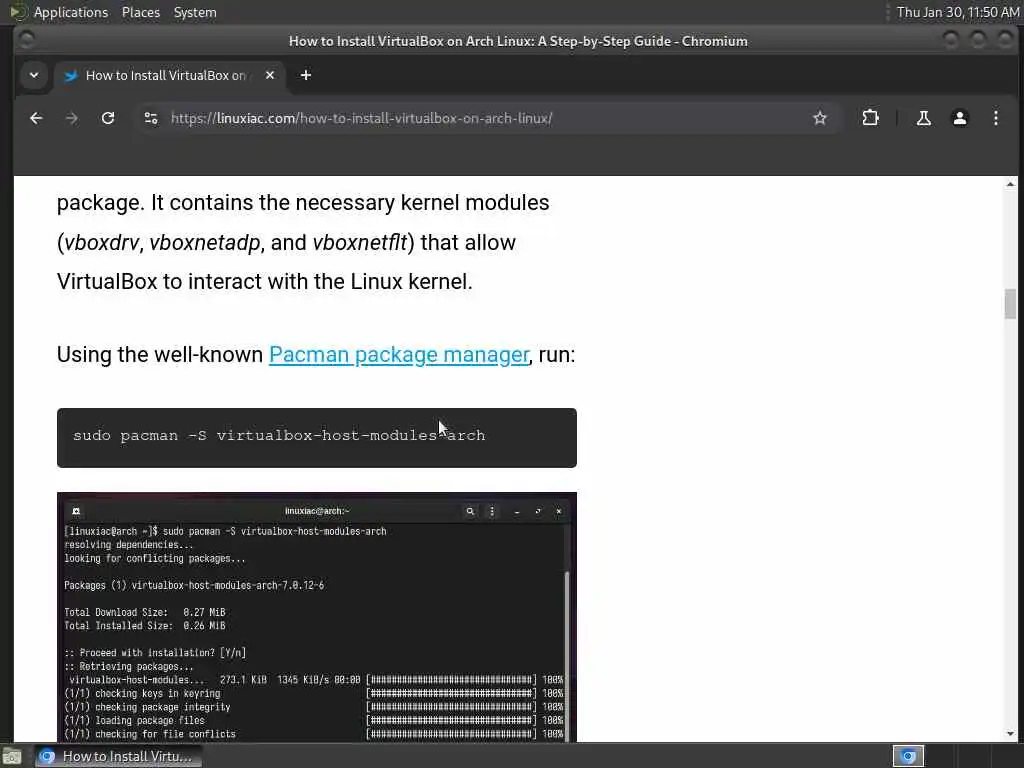Close the VirtualBox guide tab
The image size is (1024, 768).
click(x=270, y=75)
